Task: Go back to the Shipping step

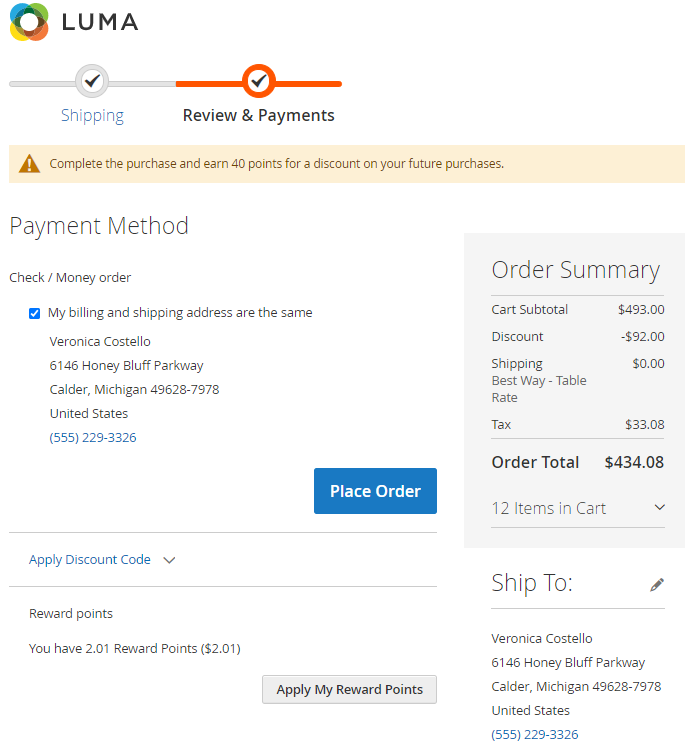Action: 92,115
